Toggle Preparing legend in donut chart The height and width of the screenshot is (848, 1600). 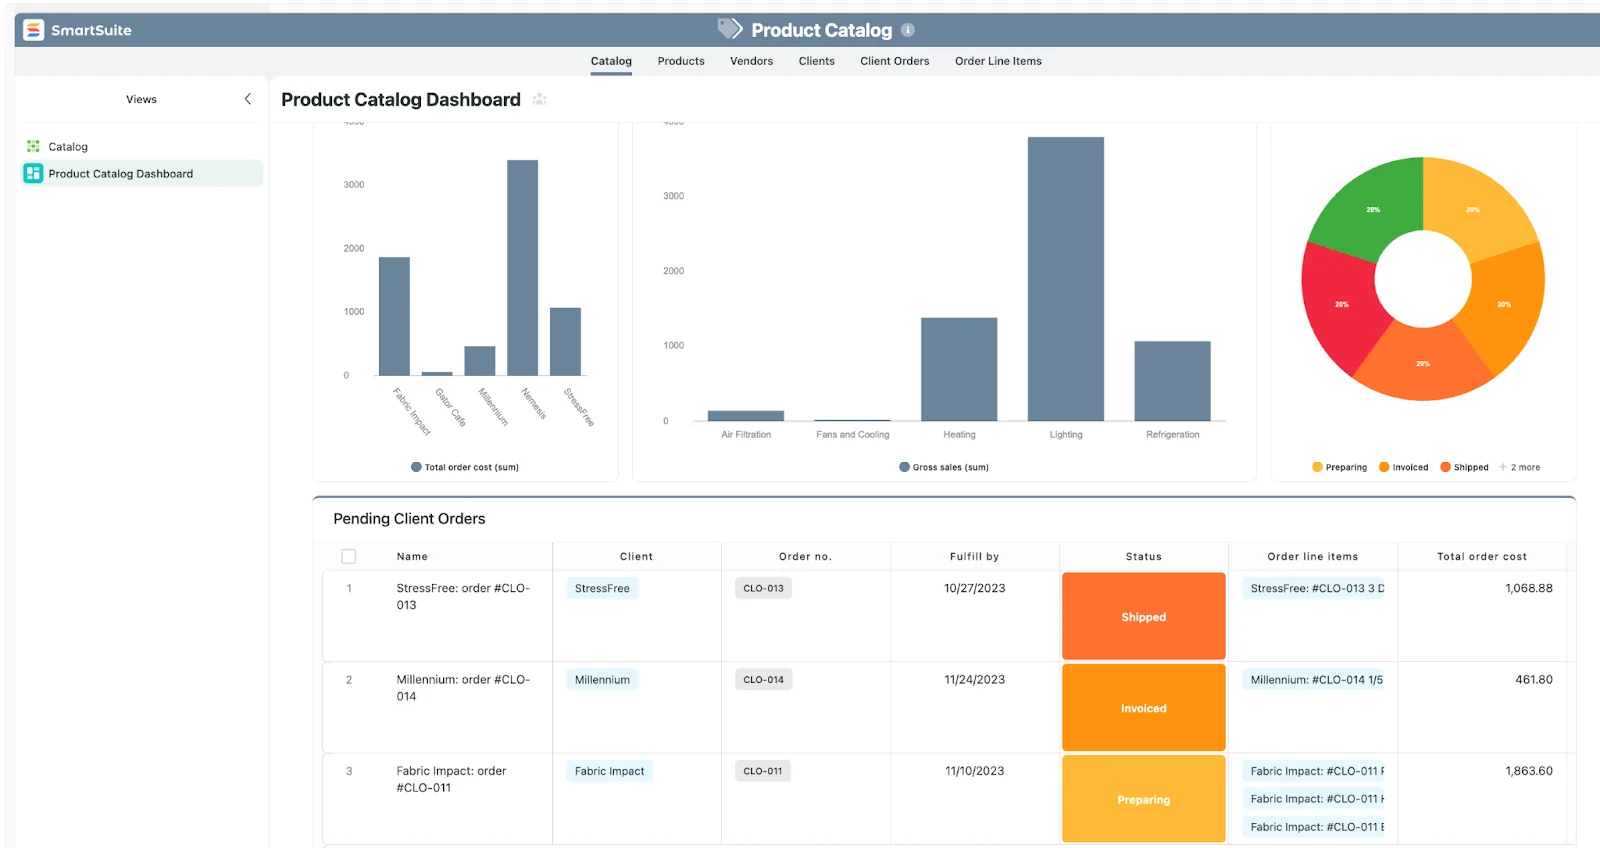click(1340, 467)
